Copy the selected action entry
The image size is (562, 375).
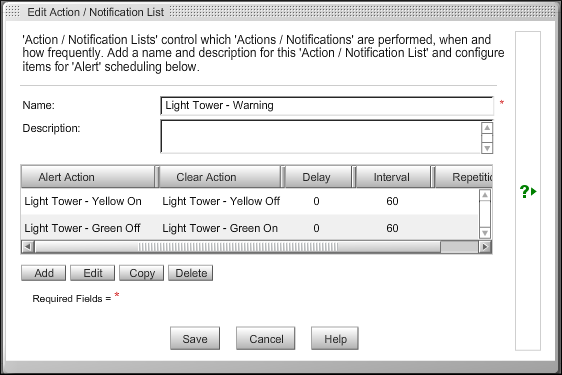(142, 273)
